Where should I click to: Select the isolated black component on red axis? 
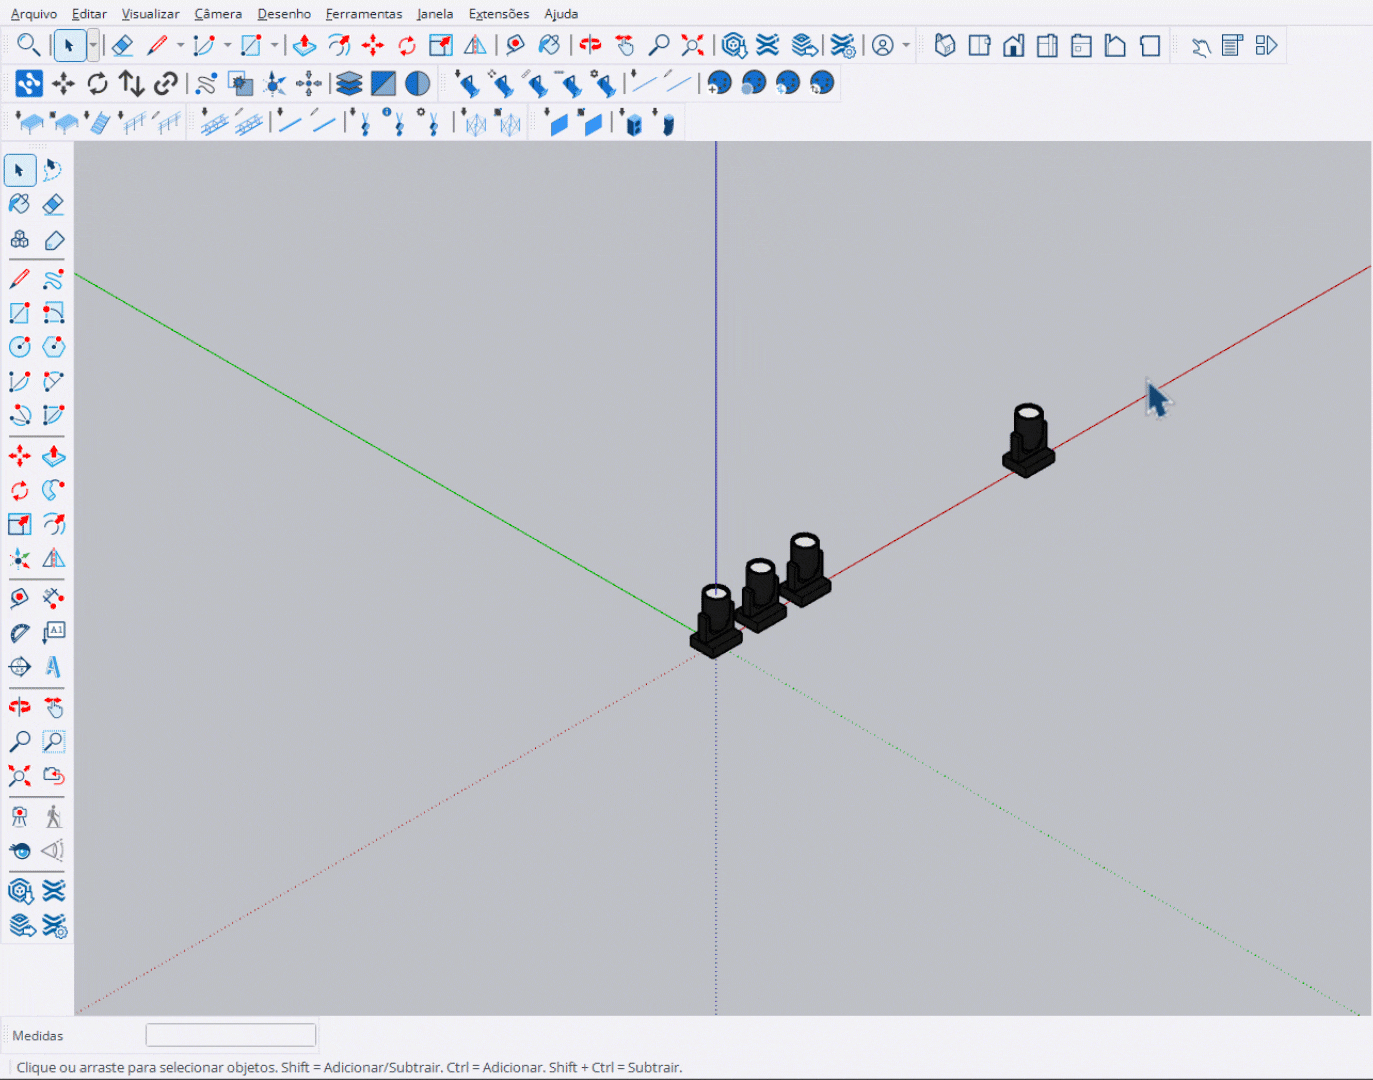tap(1028, 442)
